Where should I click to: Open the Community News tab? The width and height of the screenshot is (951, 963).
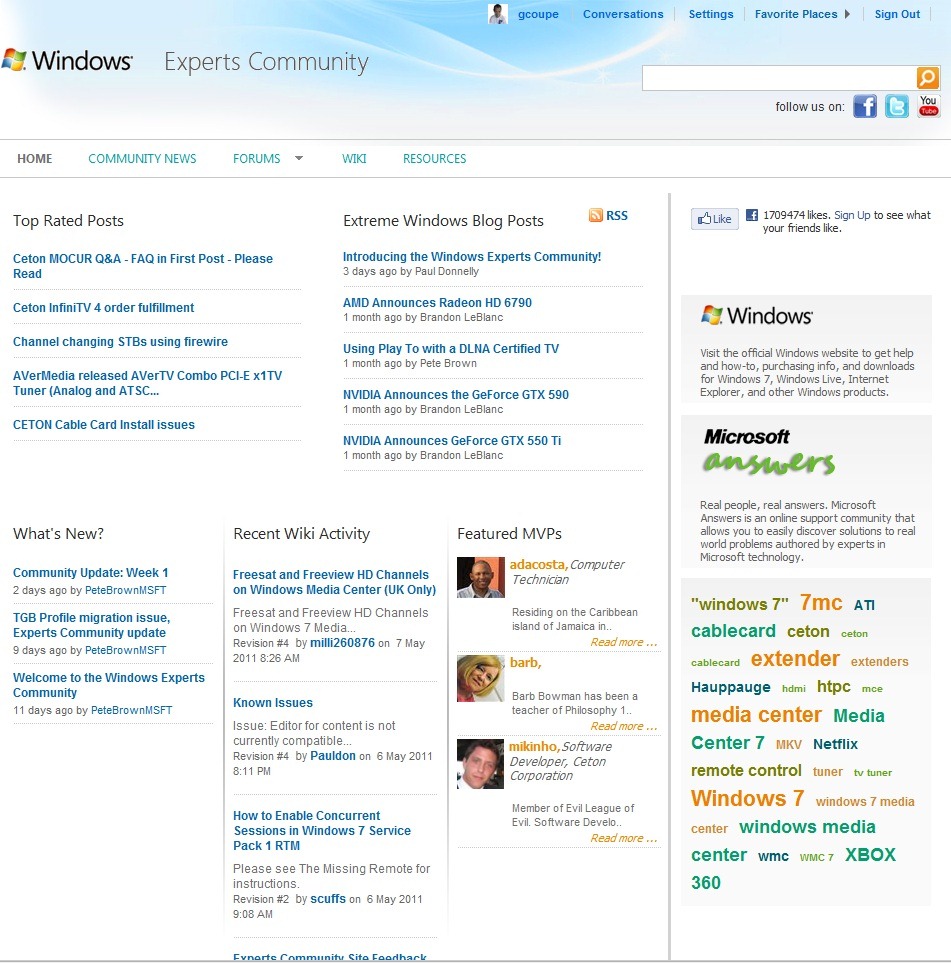pyautogui.click(x=142, y=159)
